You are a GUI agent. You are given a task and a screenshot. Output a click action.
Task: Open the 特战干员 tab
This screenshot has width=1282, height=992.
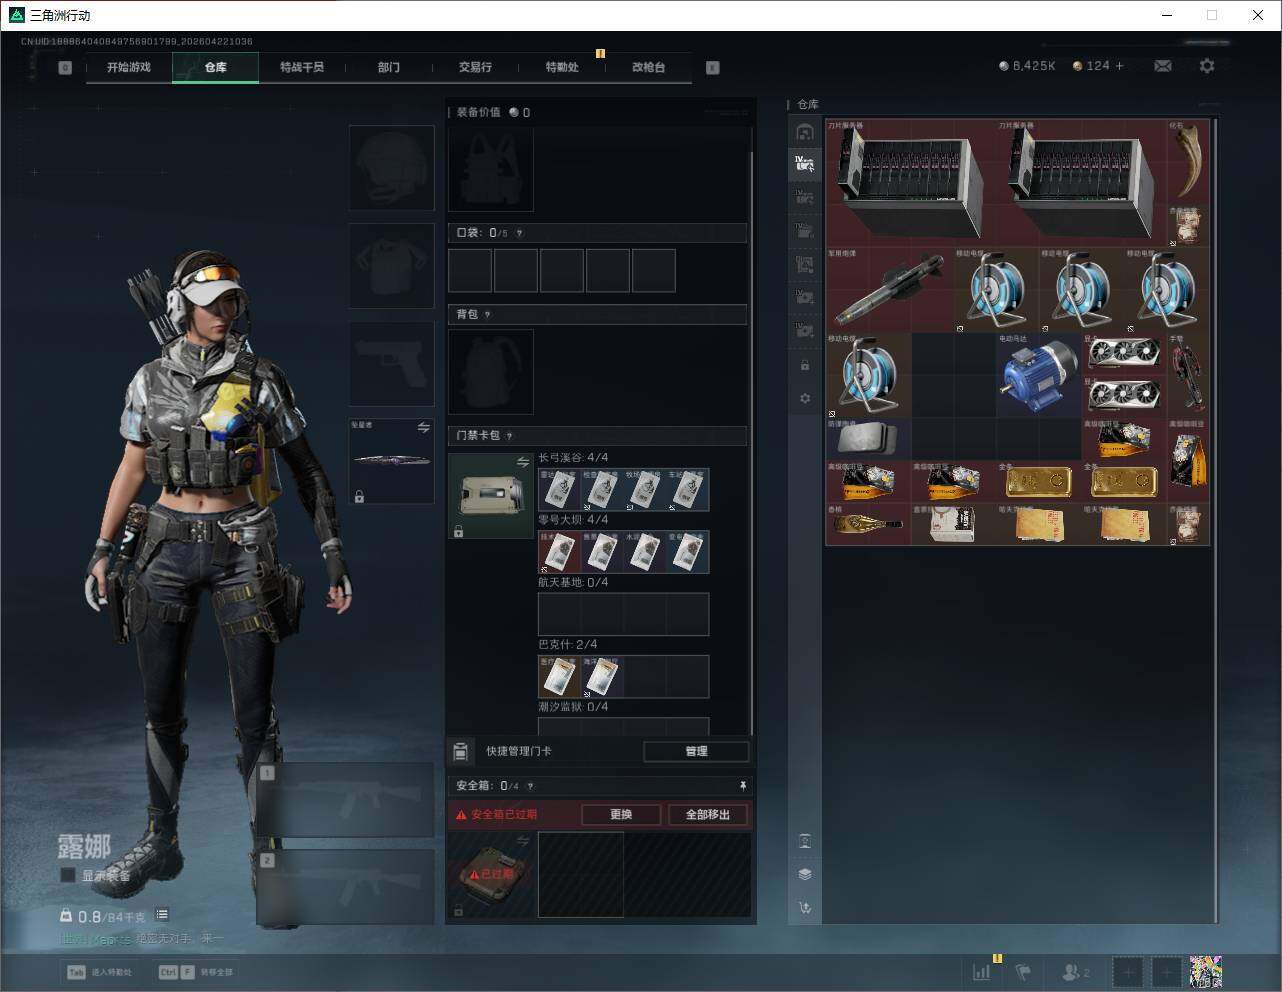302,67
